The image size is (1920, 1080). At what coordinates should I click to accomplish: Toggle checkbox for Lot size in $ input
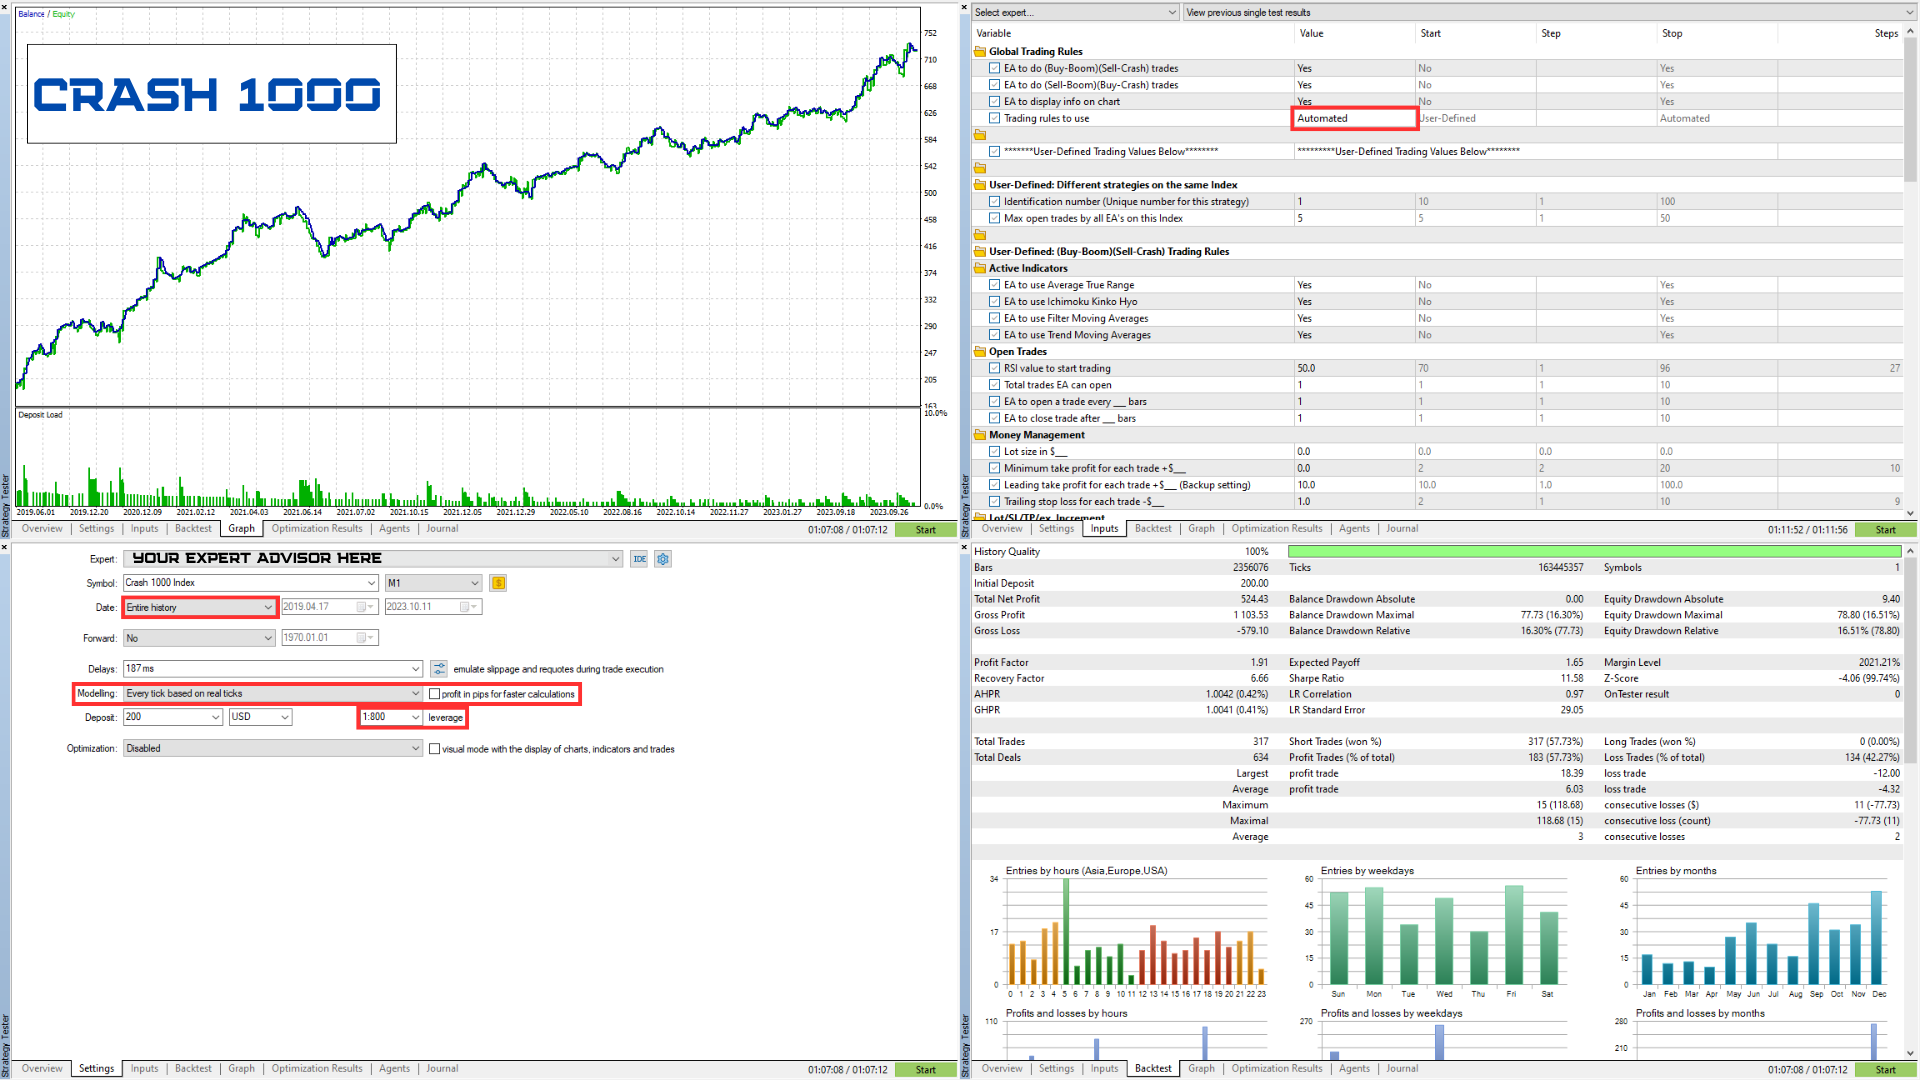995,452
